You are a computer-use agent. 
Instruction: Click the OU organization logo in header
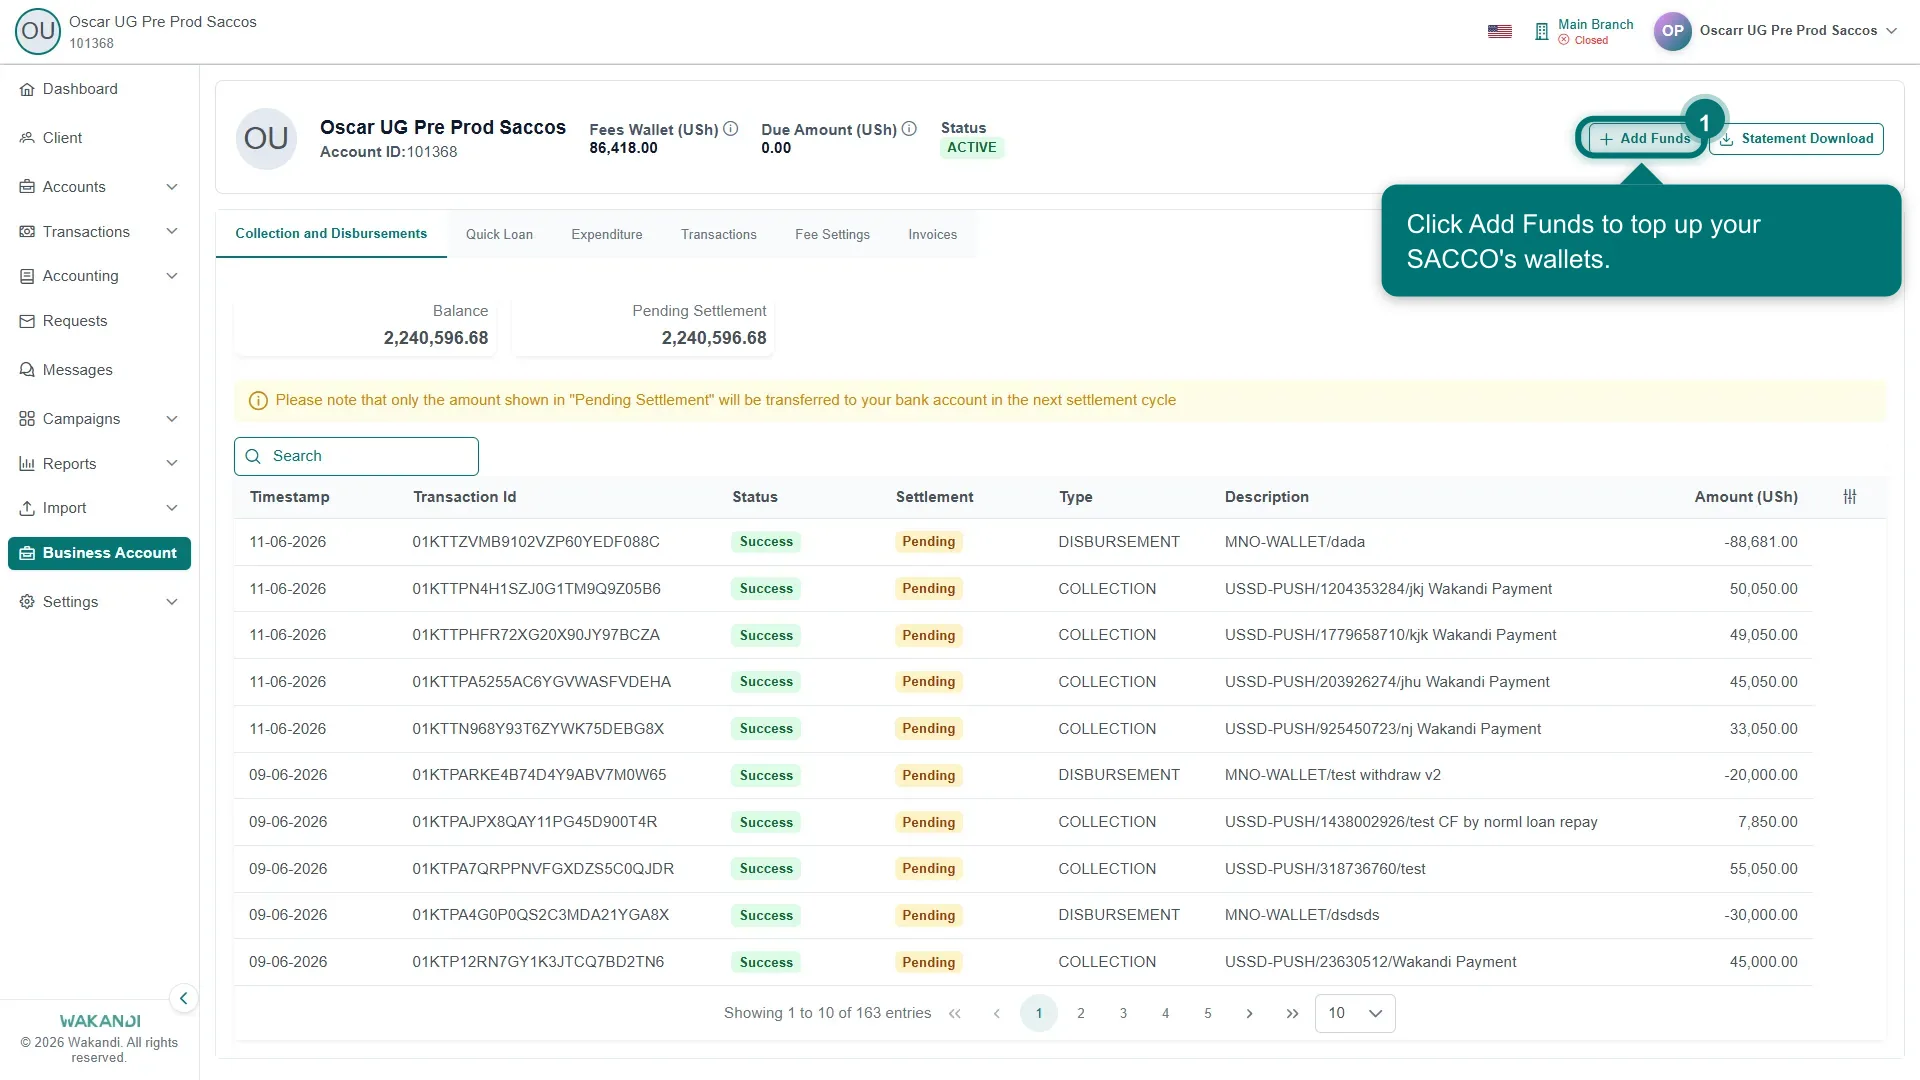[38, 31]
